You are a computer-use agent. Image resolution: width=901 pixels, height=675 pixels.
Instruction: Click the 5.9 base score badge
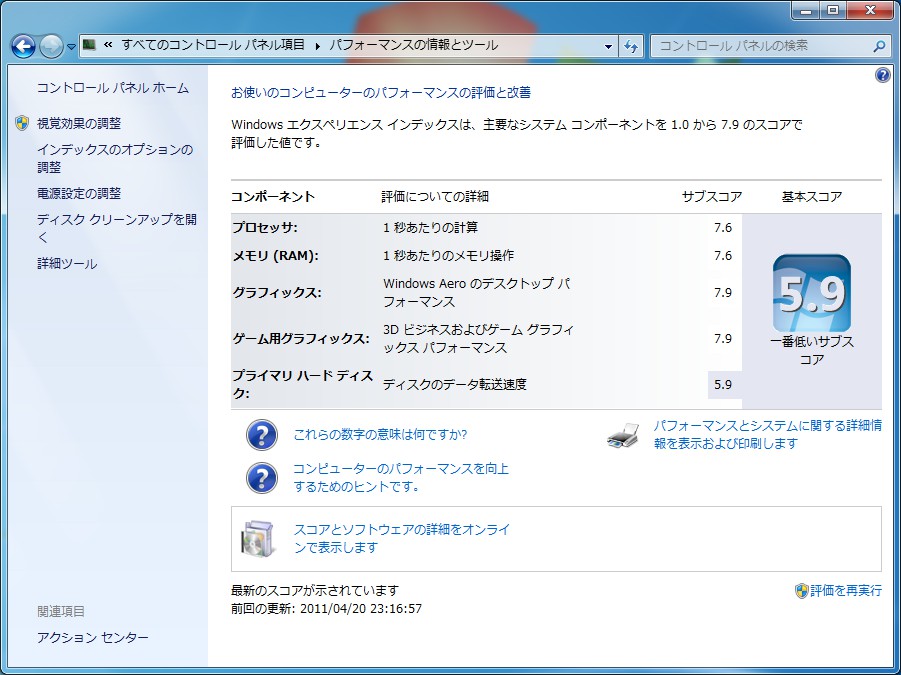(x=811, y=294)
